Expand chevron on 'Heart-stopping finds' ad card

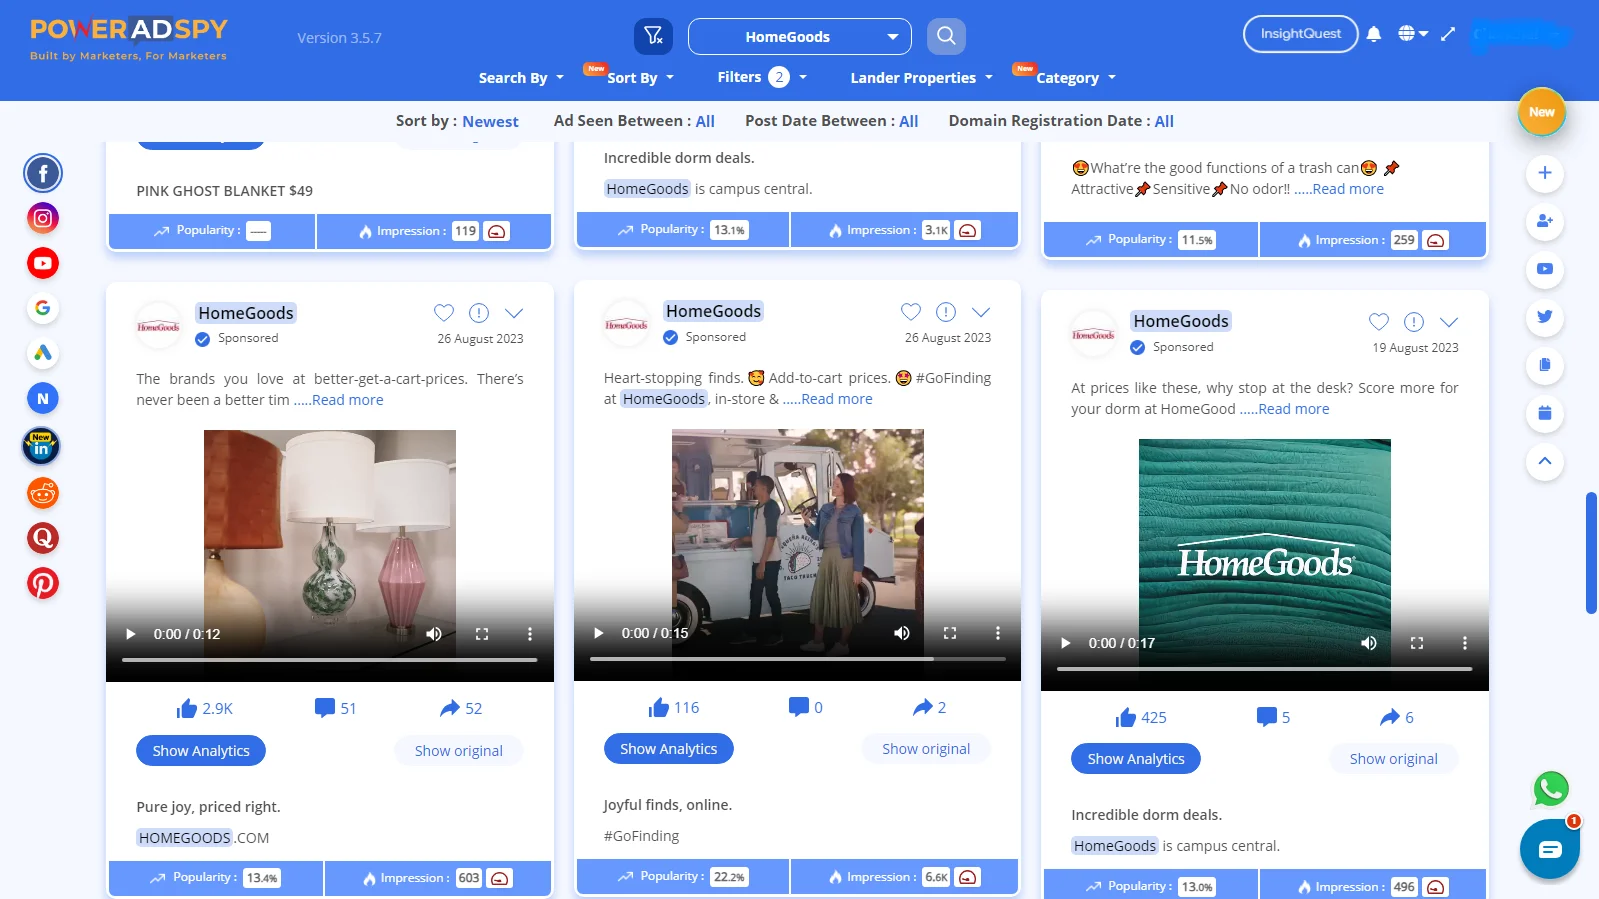tap(981, 311)
